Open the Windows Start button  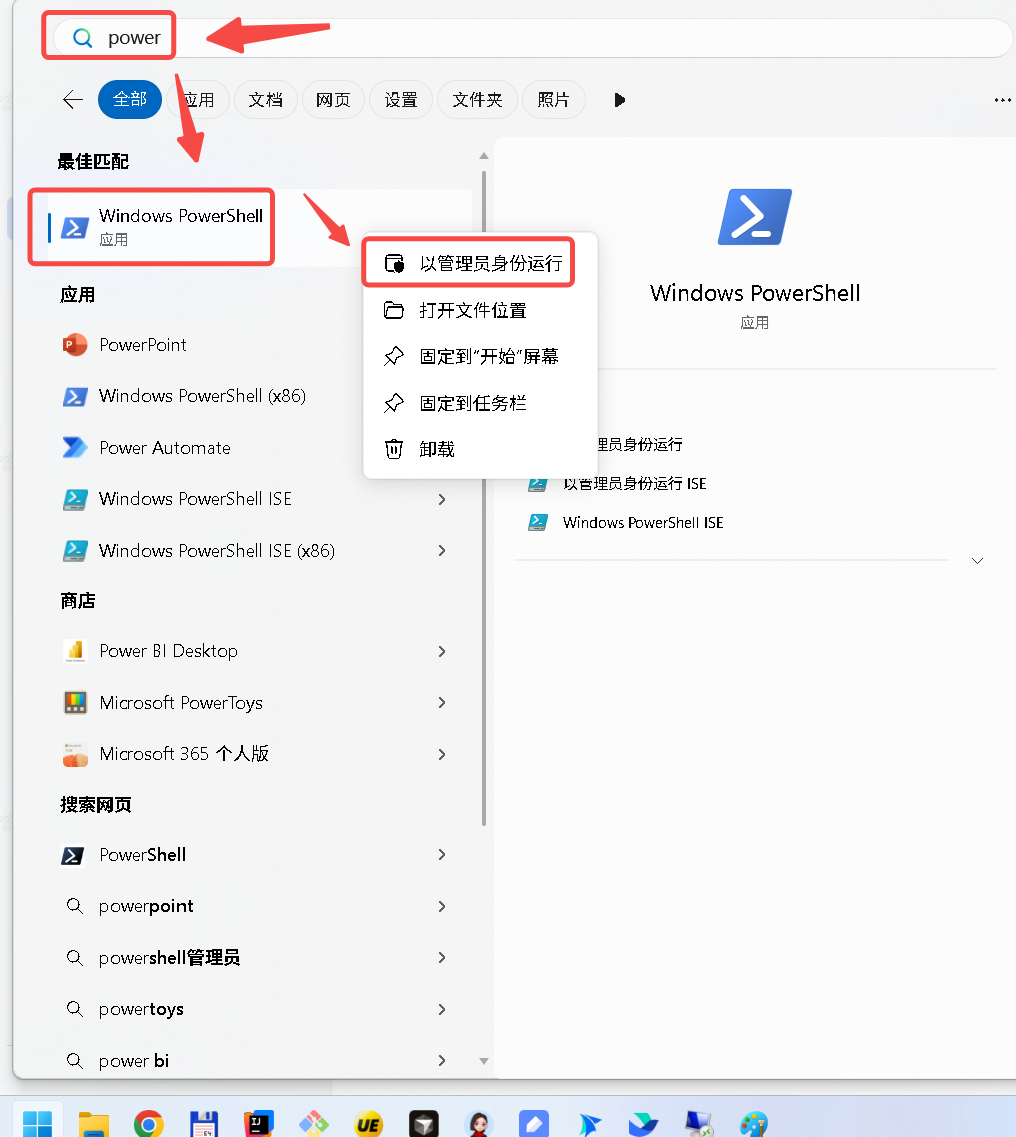click(38, 1124)
